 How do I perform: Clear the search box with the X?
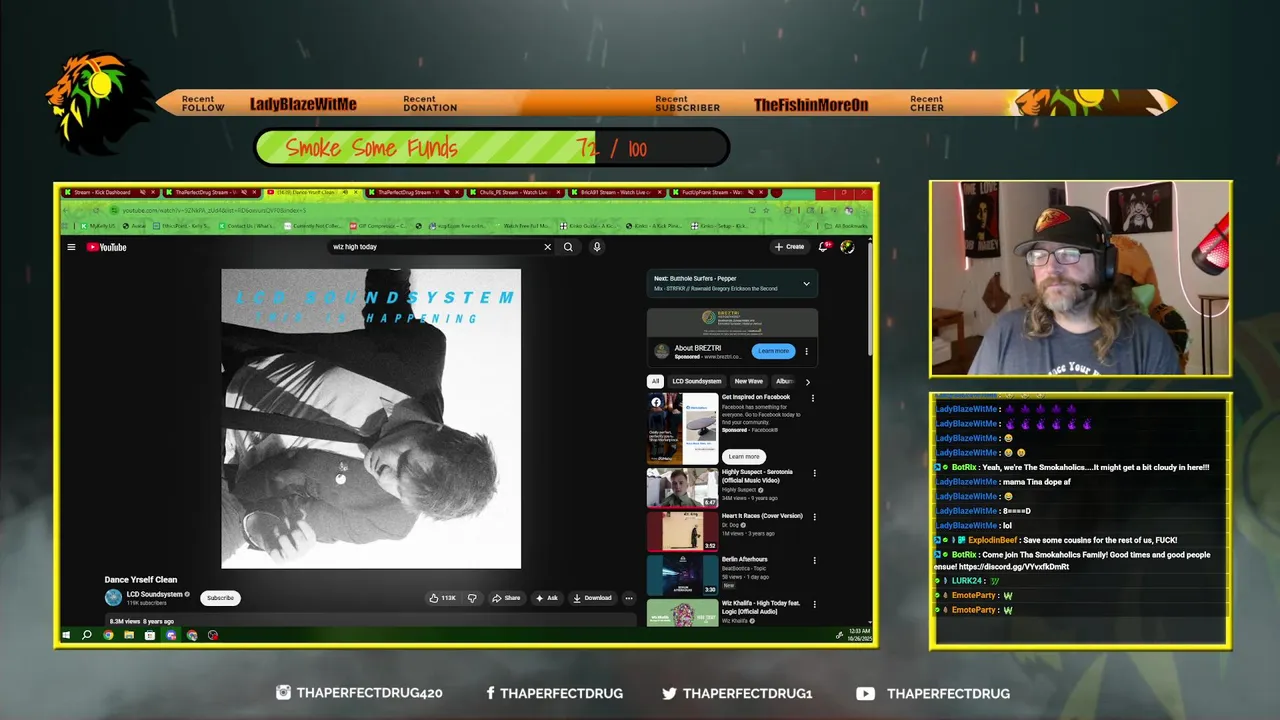(x=547, y=247)
